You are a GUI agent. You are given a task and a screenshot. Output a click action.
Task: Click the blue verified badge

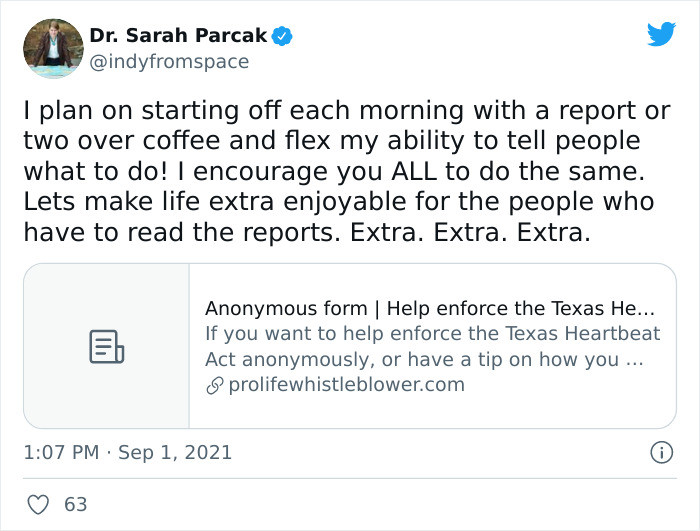tap(282, 36)
